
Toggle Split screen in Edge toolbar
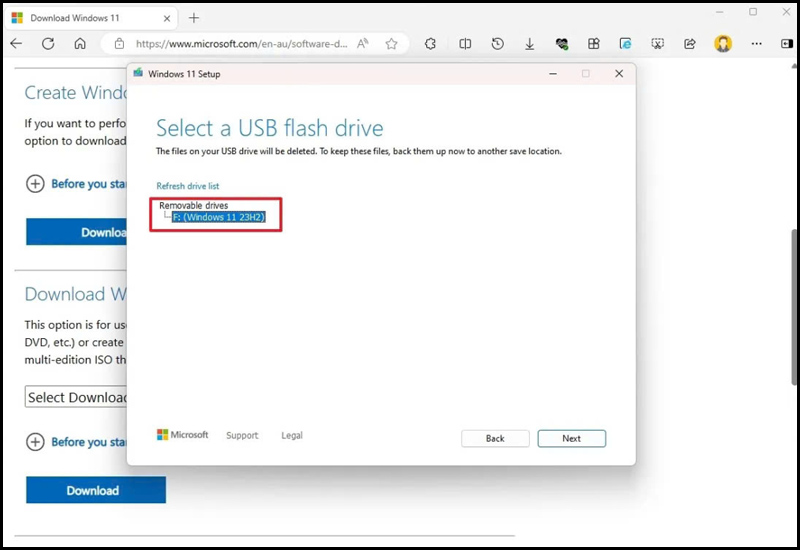pos(465,44)
